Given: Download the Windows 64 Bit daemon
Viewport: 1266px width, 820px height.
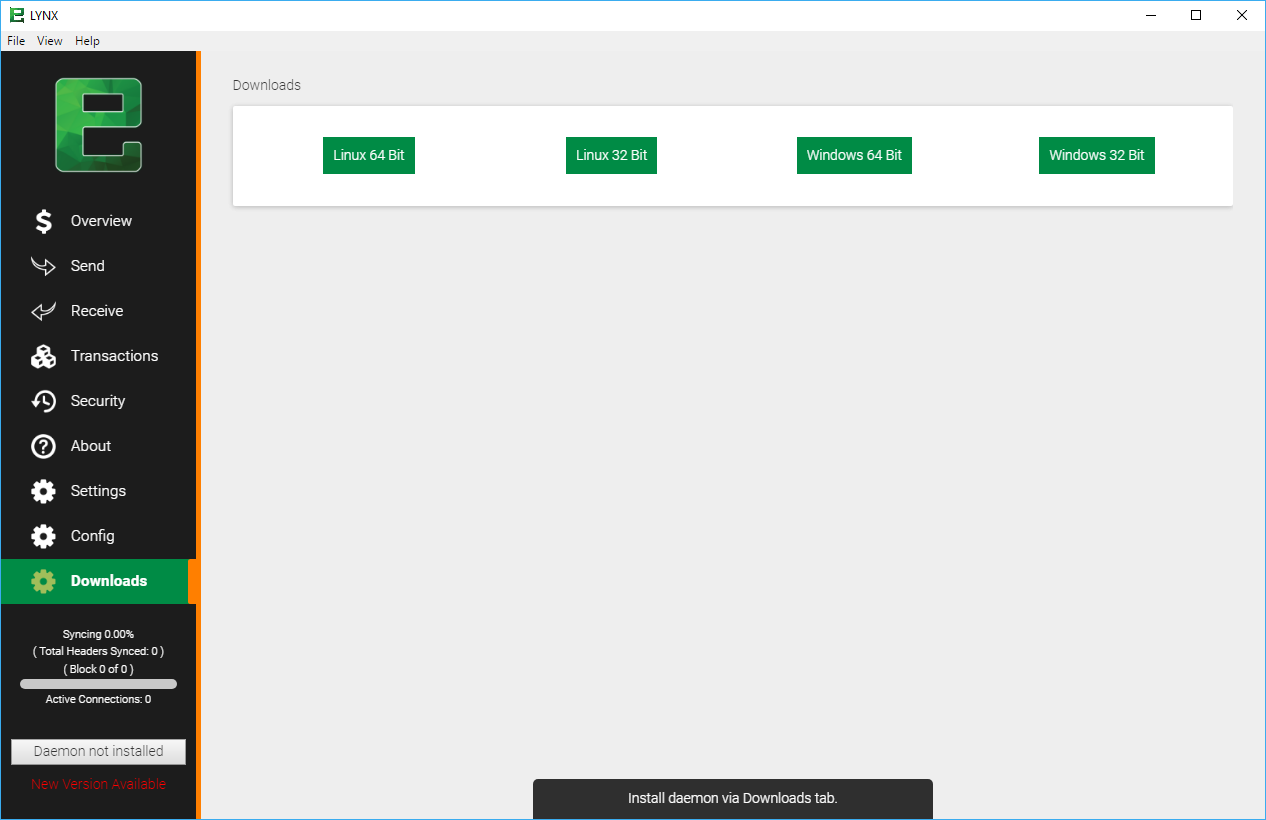Looking at the screenshot, I should point(854,155).
